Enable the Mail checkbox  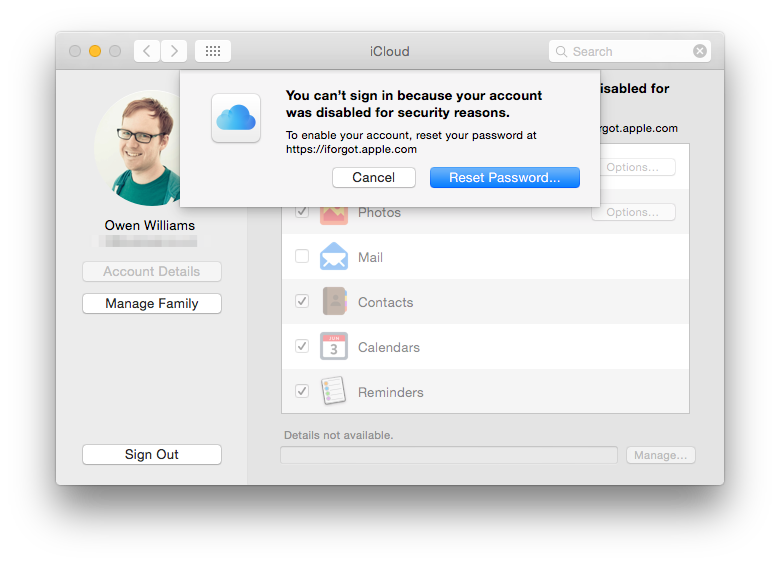tap(302, 256)
